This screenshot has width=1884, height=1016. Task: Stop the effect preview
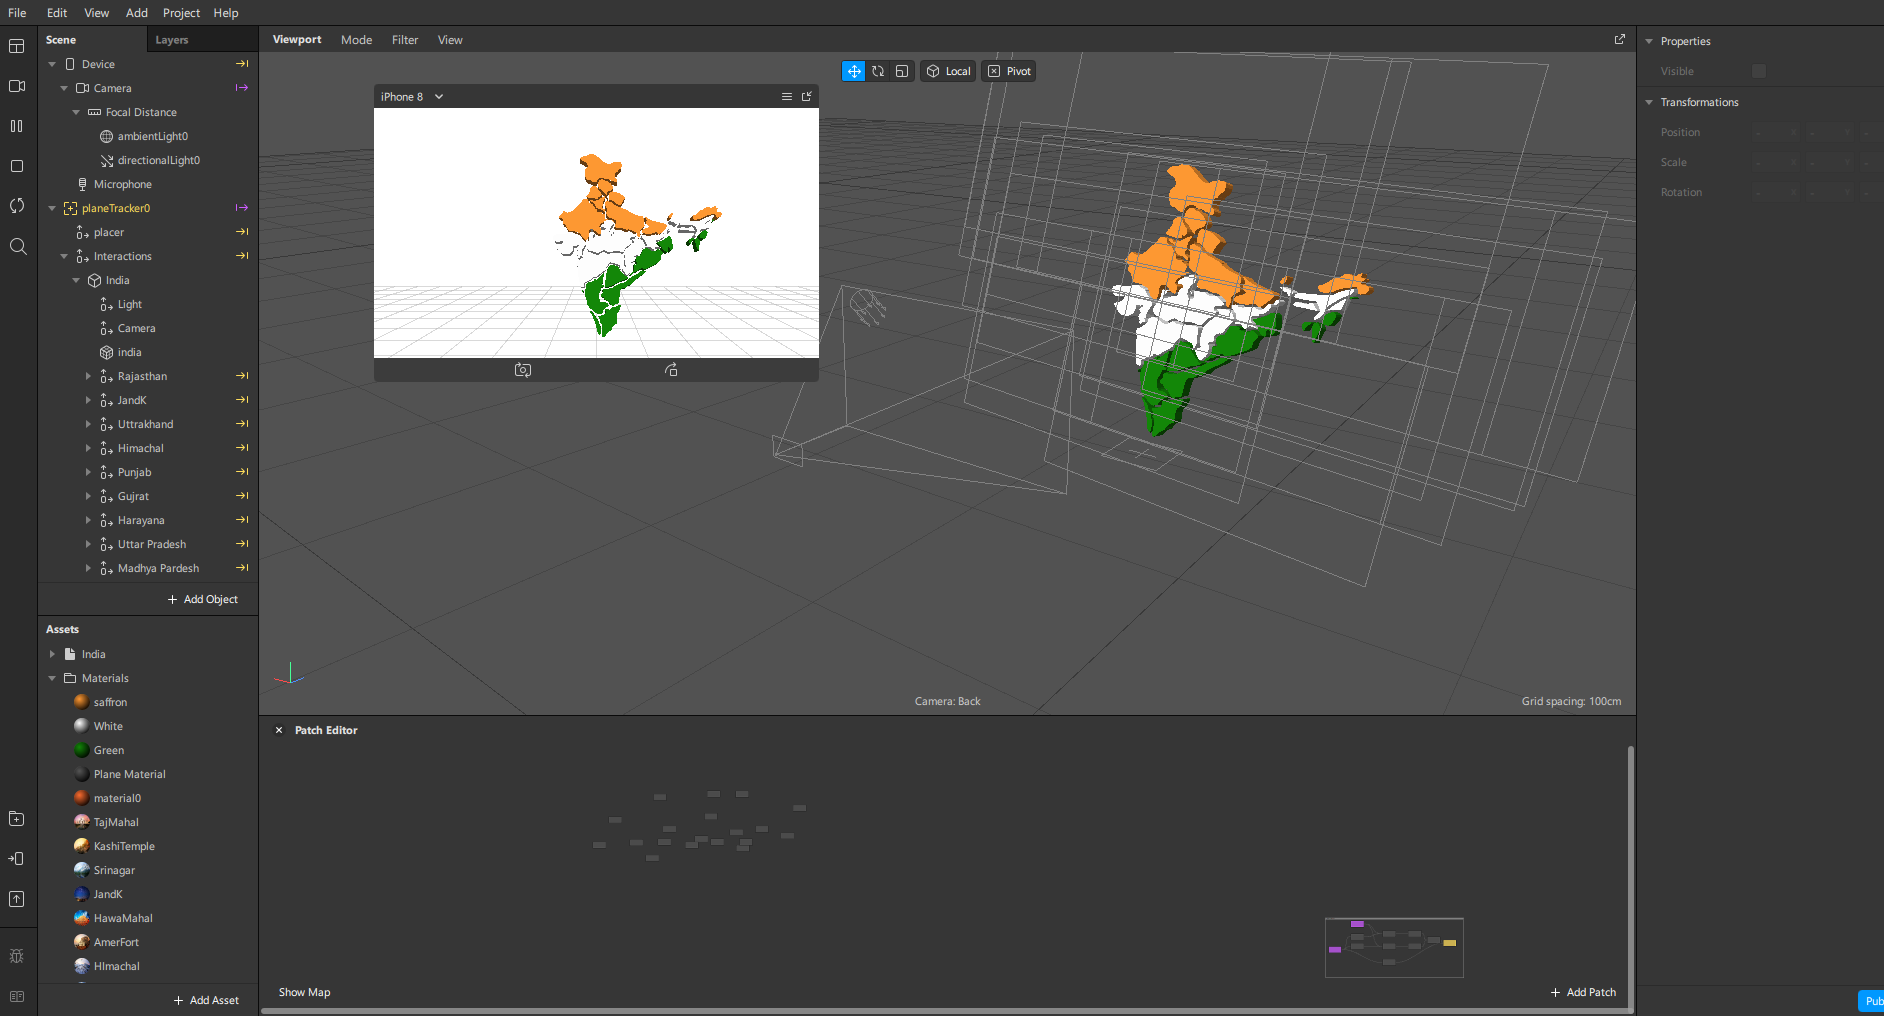[17, 166]
